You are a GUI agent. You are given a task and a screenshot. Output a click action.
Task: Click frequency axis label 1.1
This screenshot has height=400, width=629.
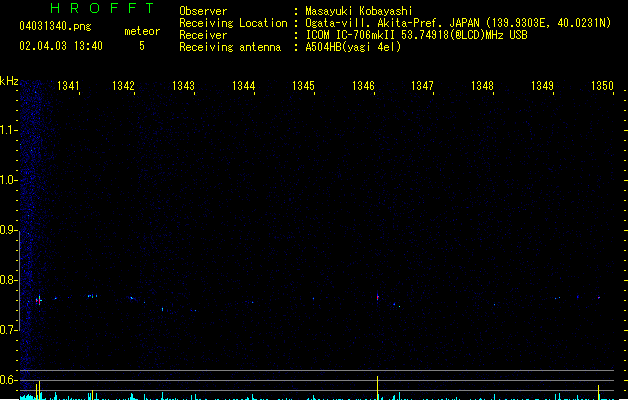(x=8, y=130)
